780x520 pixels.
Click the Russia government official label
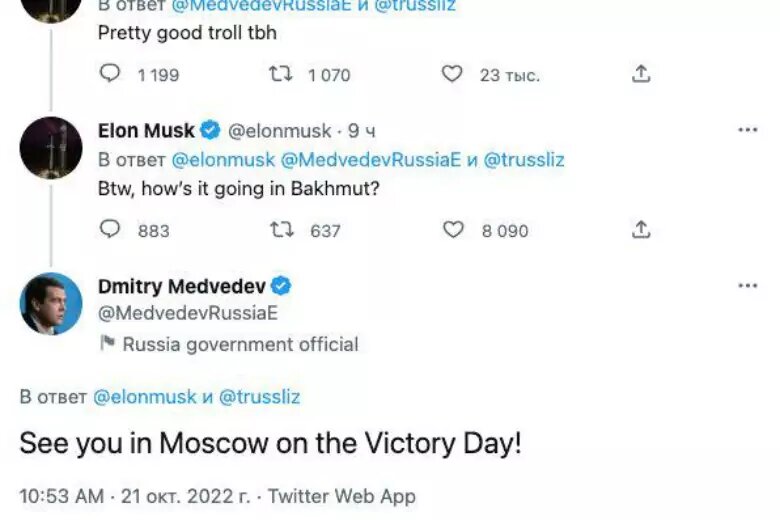pyautogui.click(x=239, y=344)
